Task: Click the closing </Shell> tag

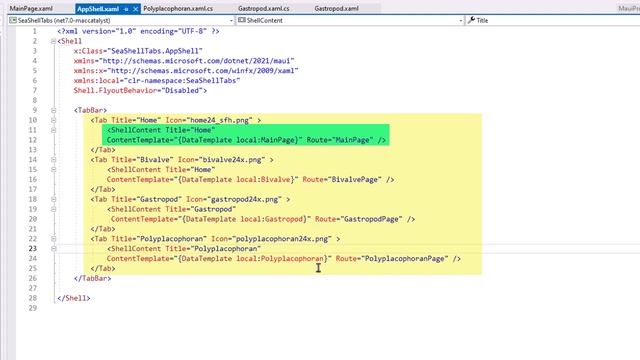Action: [74, 298]
